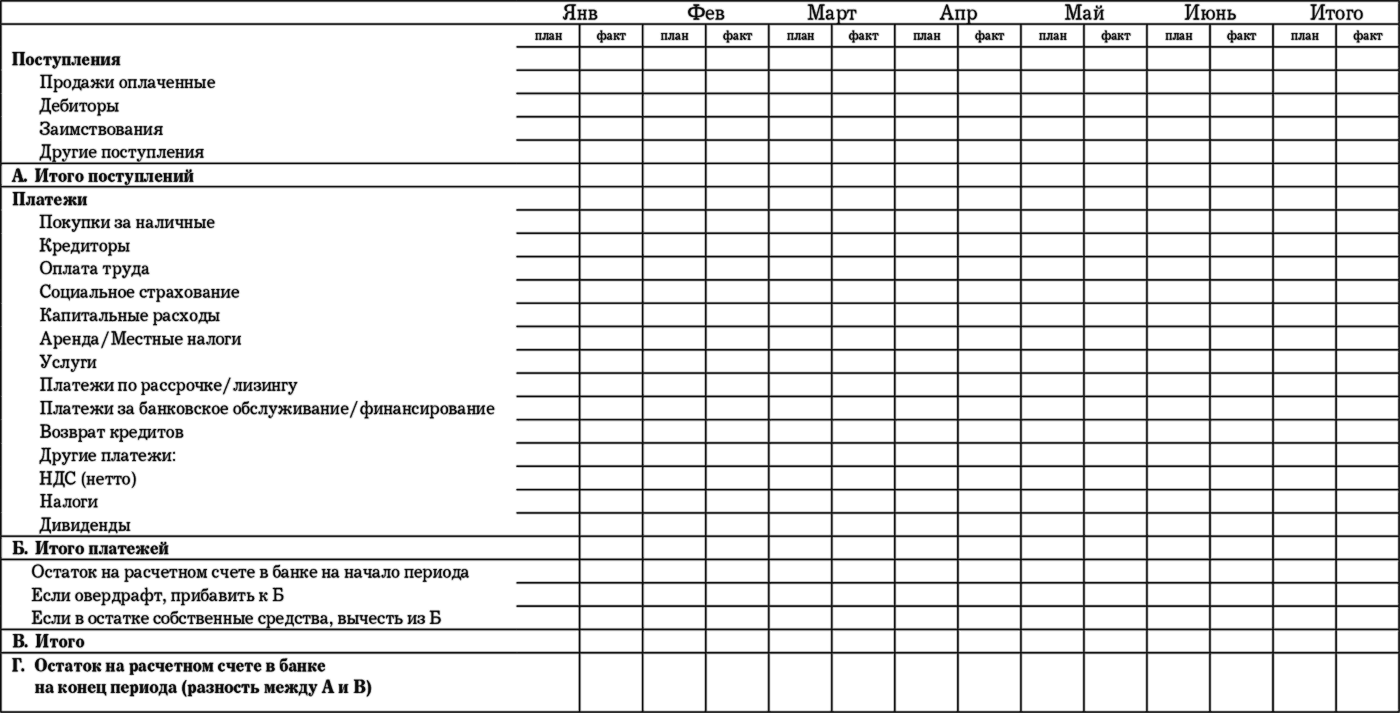Select the Продажи оплаченные row label
1400x713 pixels.
[x=127, y=83]
